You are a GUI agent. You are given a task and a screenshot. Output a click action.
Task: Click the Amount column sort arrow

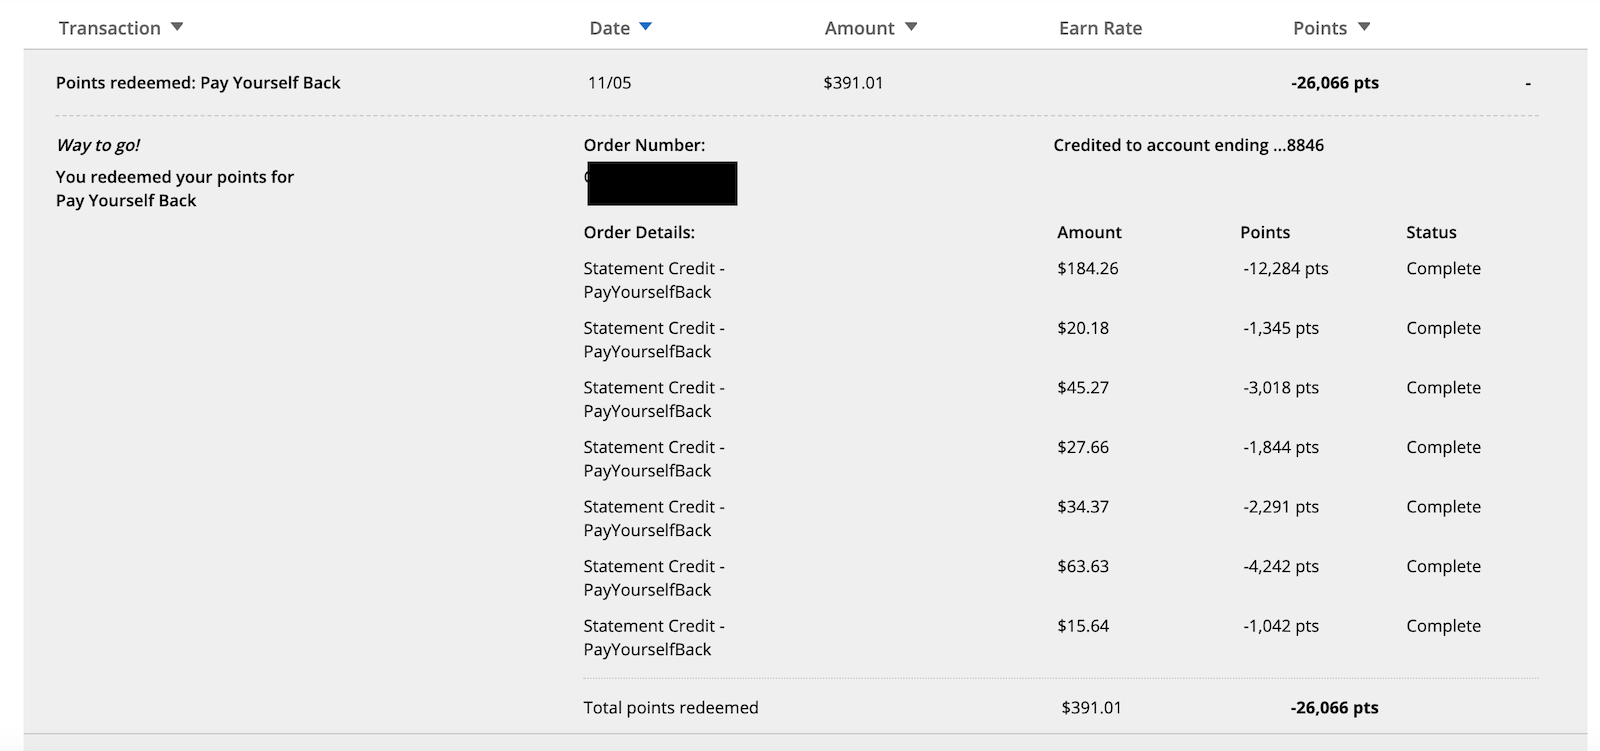tap(911, 27)
